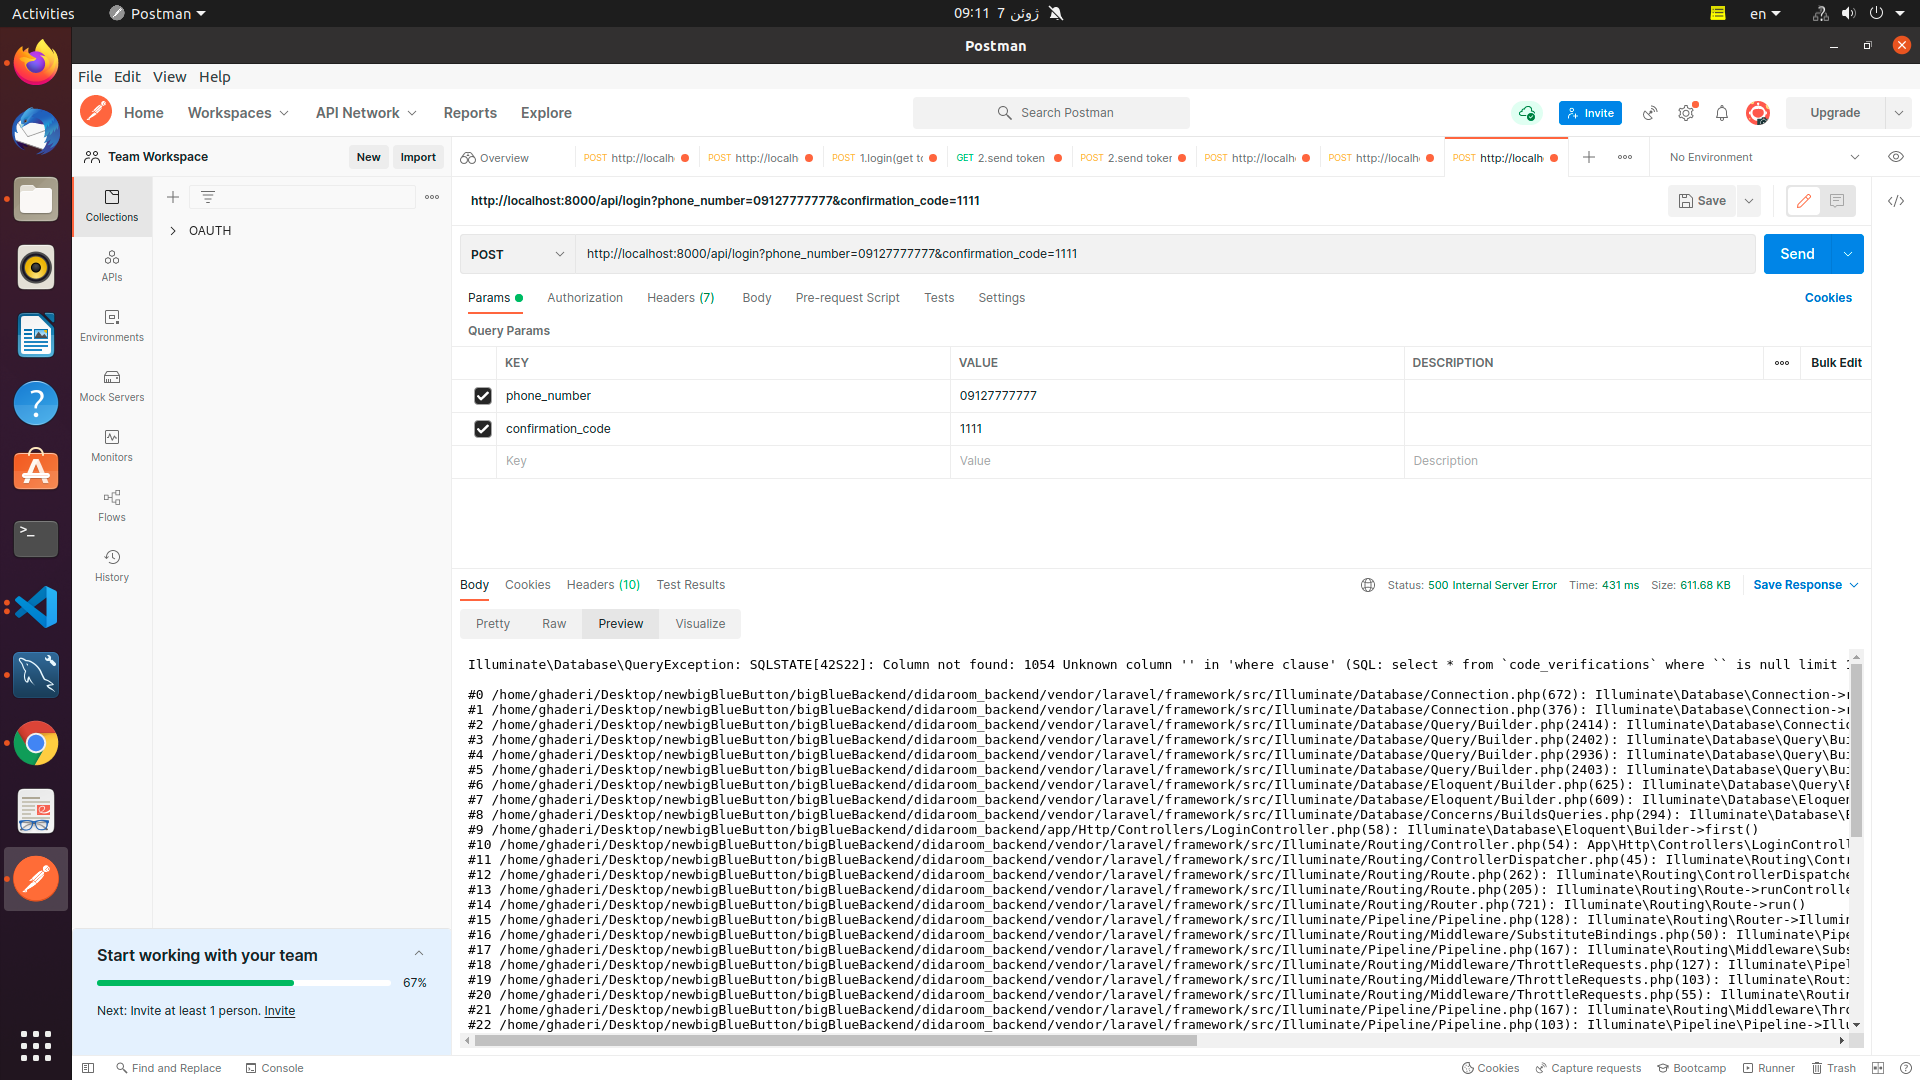Open the capture requests satellite icon in header

coord(1650,113)
